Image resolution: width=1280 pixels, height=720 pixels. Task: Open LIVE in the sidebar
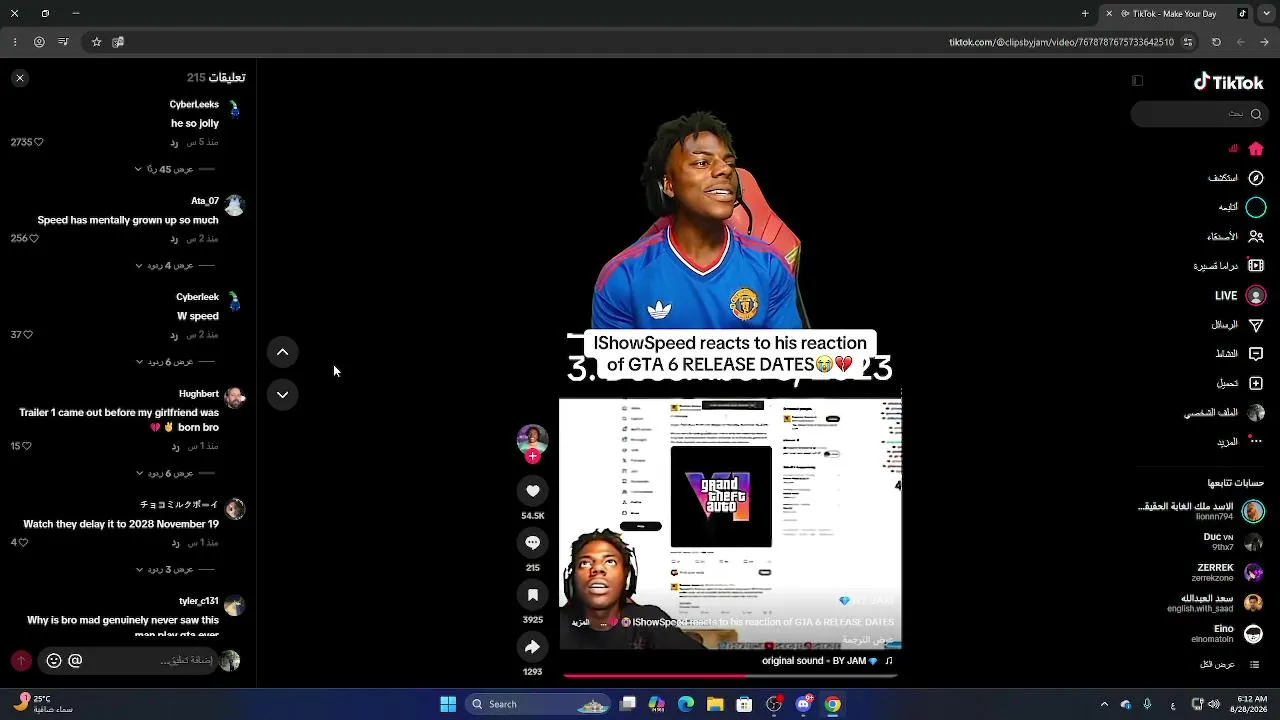click(x=1256, y=296)
